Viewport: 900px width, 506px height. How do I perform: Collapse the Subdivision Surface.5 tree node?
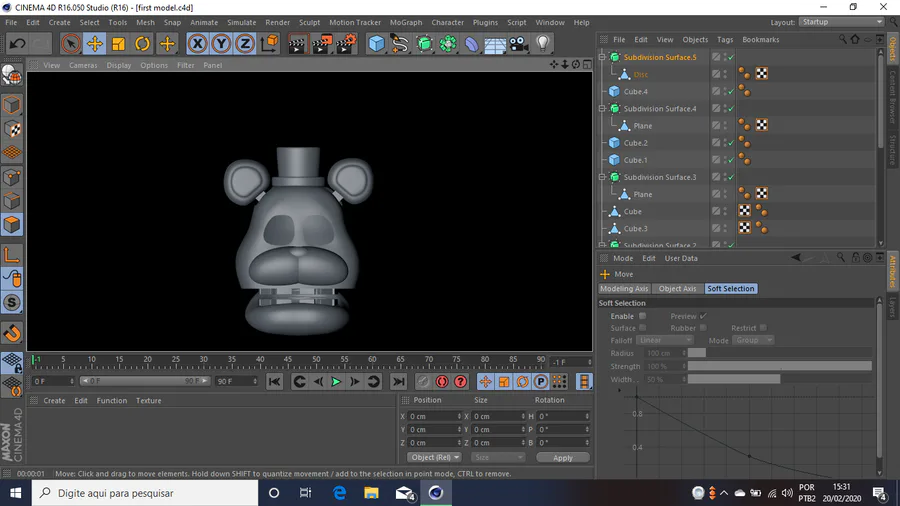point(602,57)
